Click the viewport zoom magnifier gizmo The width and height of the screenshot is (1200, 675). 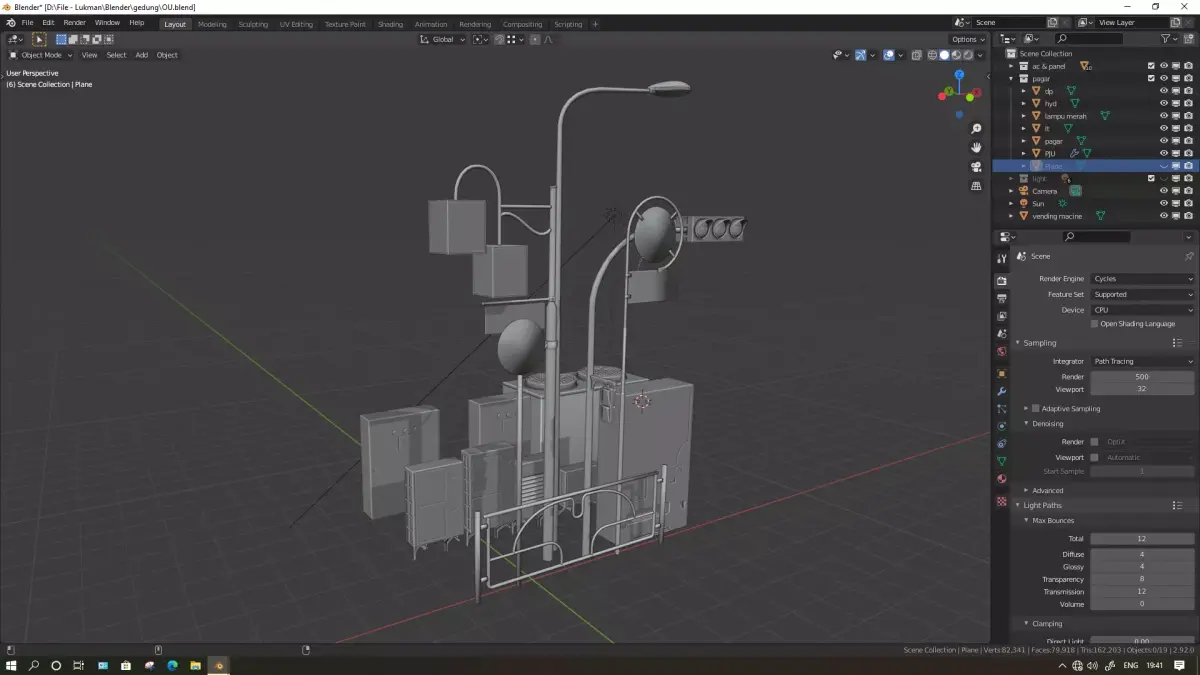pos(976,129)
